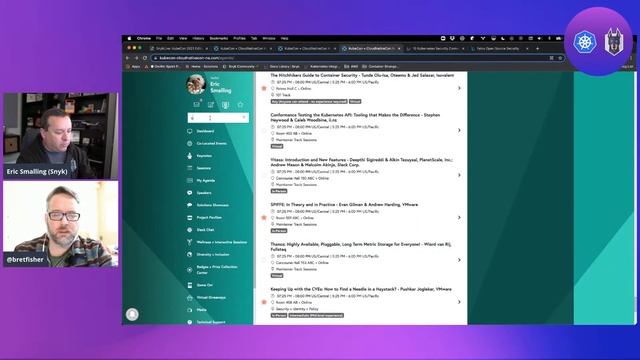Open Slack Chat icon in sidebar
Screen dimensions: 640x360
[x=190, y=230]
